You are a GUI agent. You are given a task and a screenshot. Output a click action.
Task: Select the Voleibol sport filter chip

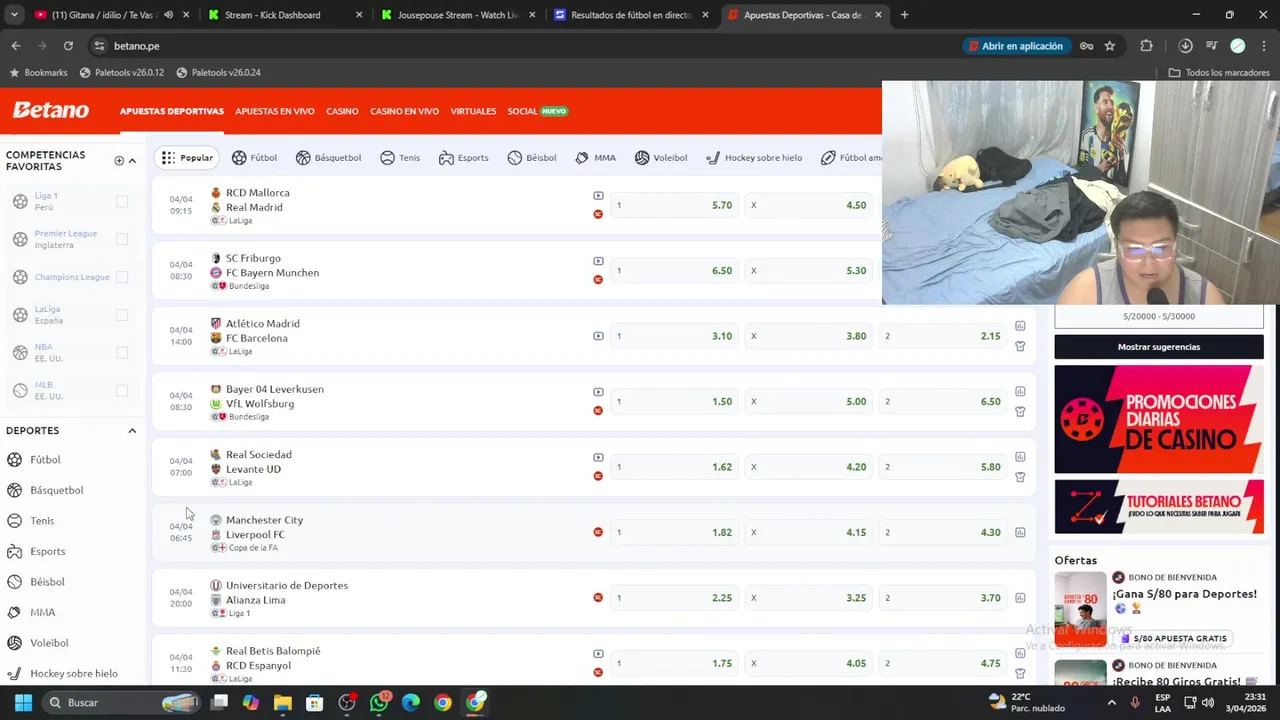click(x=660, y=158)
